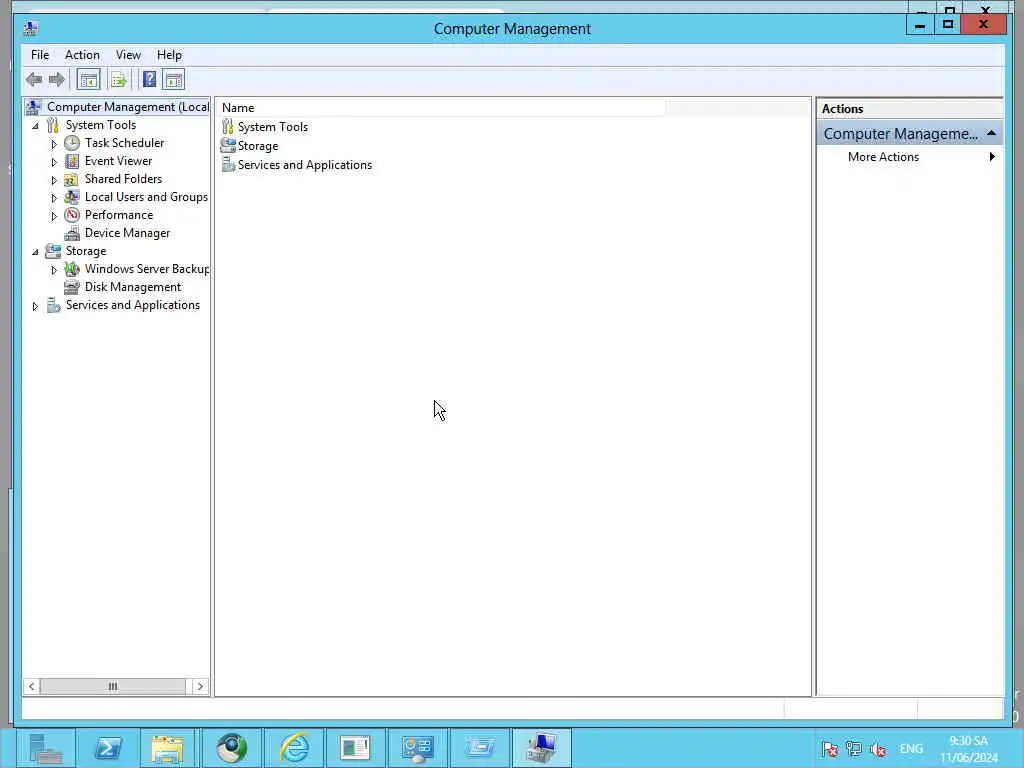Expand Local Users and Groups node
Image resolution: width=1024 pixels, height=768 pixels.
(x=54, y=197)
